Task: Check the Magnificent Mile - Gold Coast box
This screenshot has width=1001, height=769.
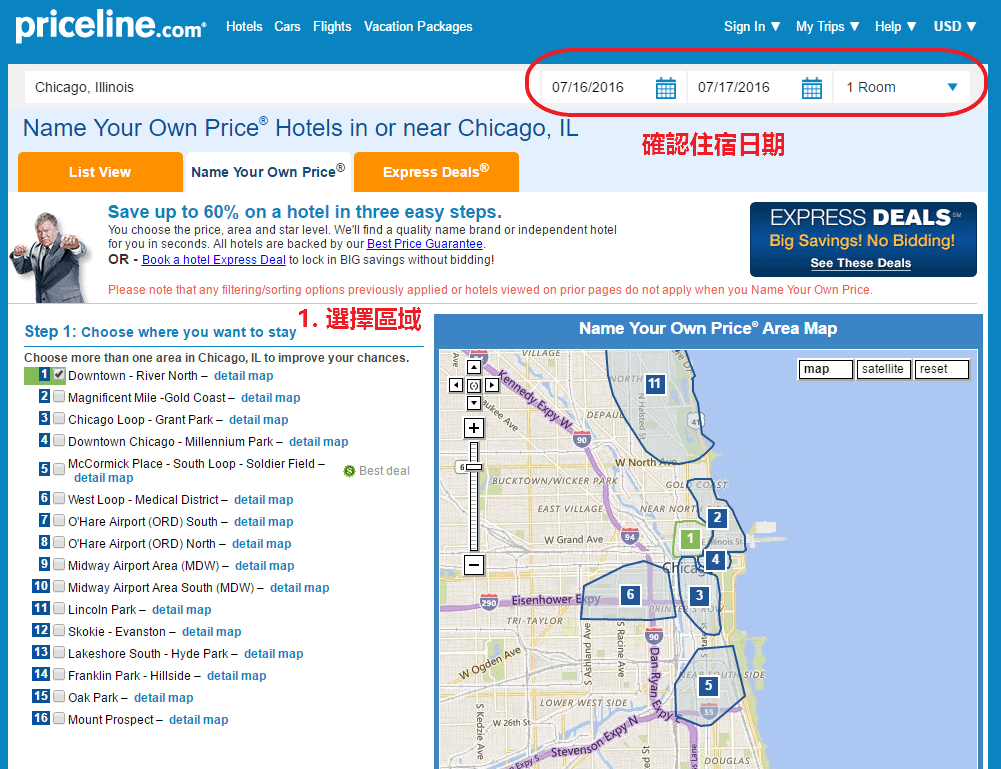Action: (59, 397)
